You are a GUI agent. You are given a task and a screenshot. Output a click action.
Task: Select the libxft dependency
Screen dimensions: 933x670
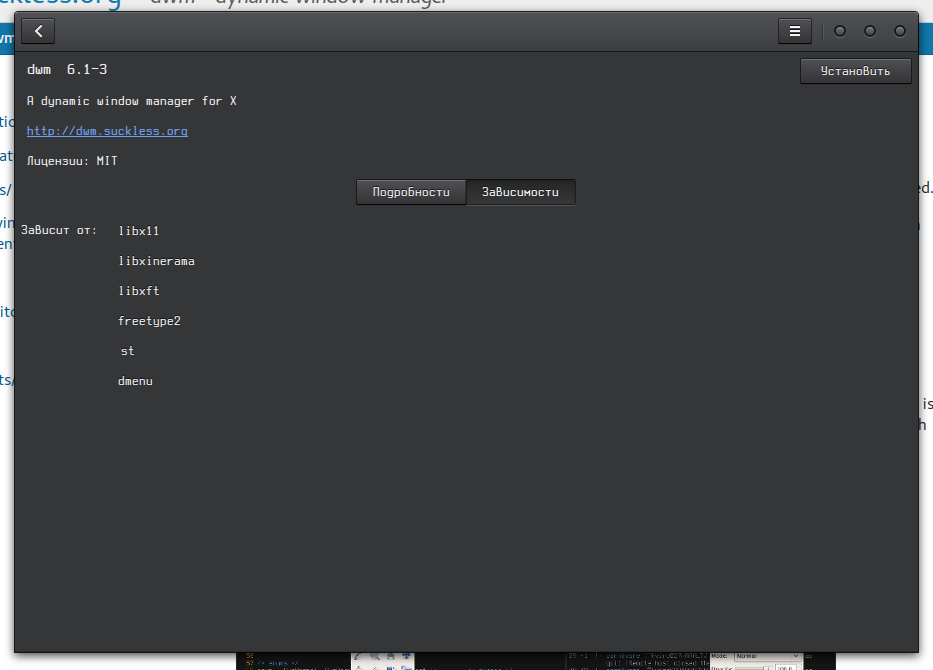coord(139,291)
